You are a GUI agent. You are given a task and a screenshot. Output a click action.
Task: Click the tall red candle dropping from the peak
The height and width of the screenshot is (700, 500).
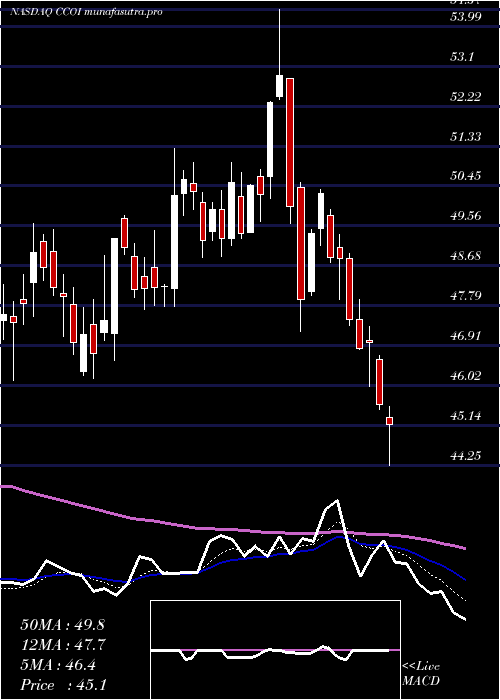290,142
